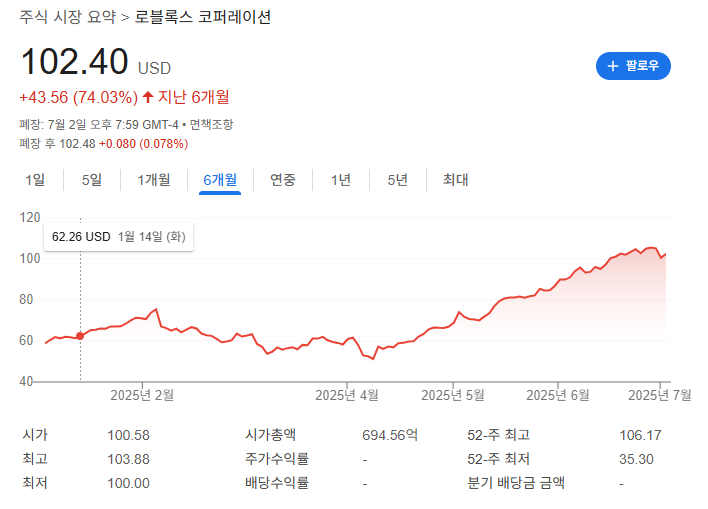Select the 6개월 range tab
The height and width of the screenshot is (509, 708).
click(x=220, y=180)
